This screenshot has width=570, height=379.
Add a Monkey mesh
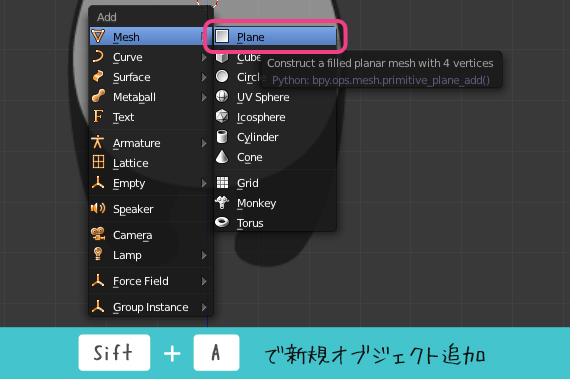click(275, 203)
